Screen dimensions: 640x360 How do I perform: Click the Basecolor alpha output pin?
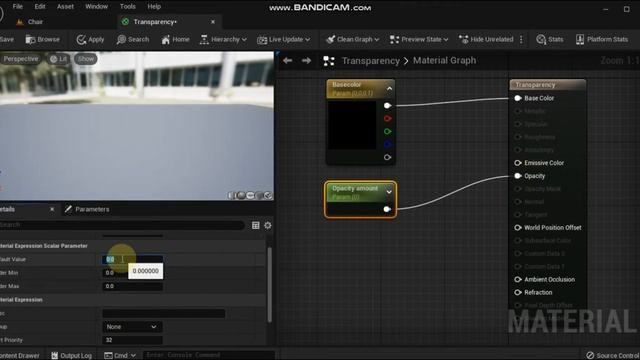387,157
